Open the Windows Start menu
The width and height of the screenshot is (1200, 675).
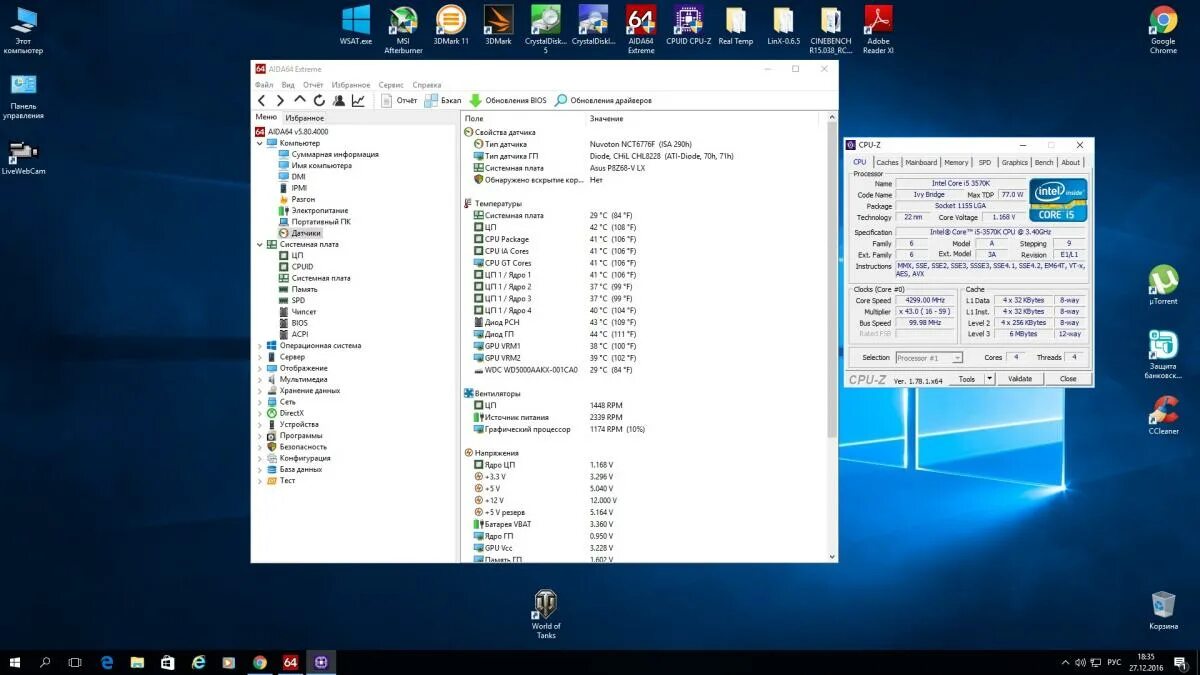16,662
